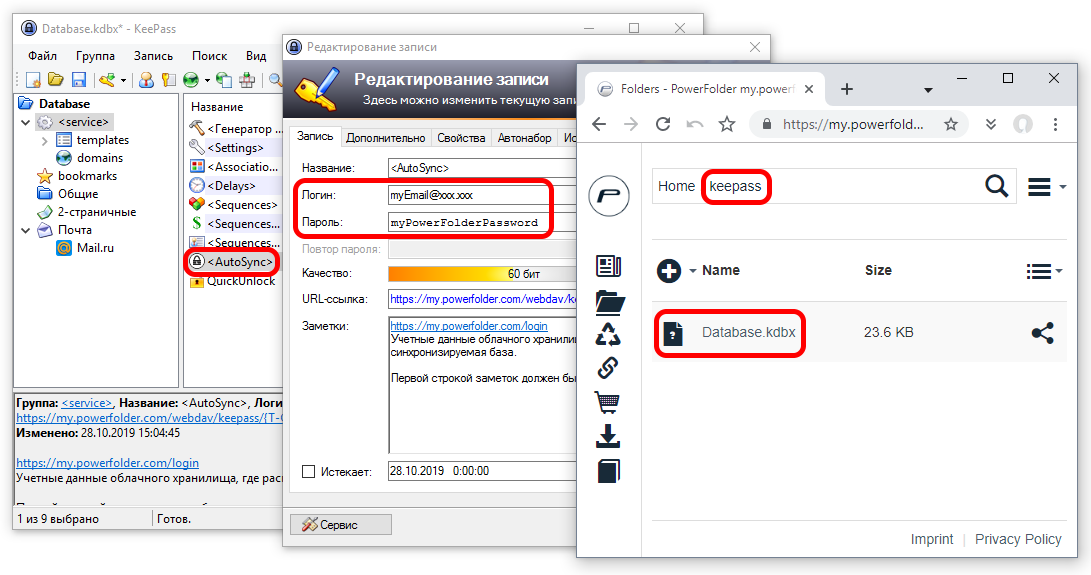Open the <service> group link in details pane
Image resolution: width=1091 pixels, height=575 pixels.
coord(86,402)
